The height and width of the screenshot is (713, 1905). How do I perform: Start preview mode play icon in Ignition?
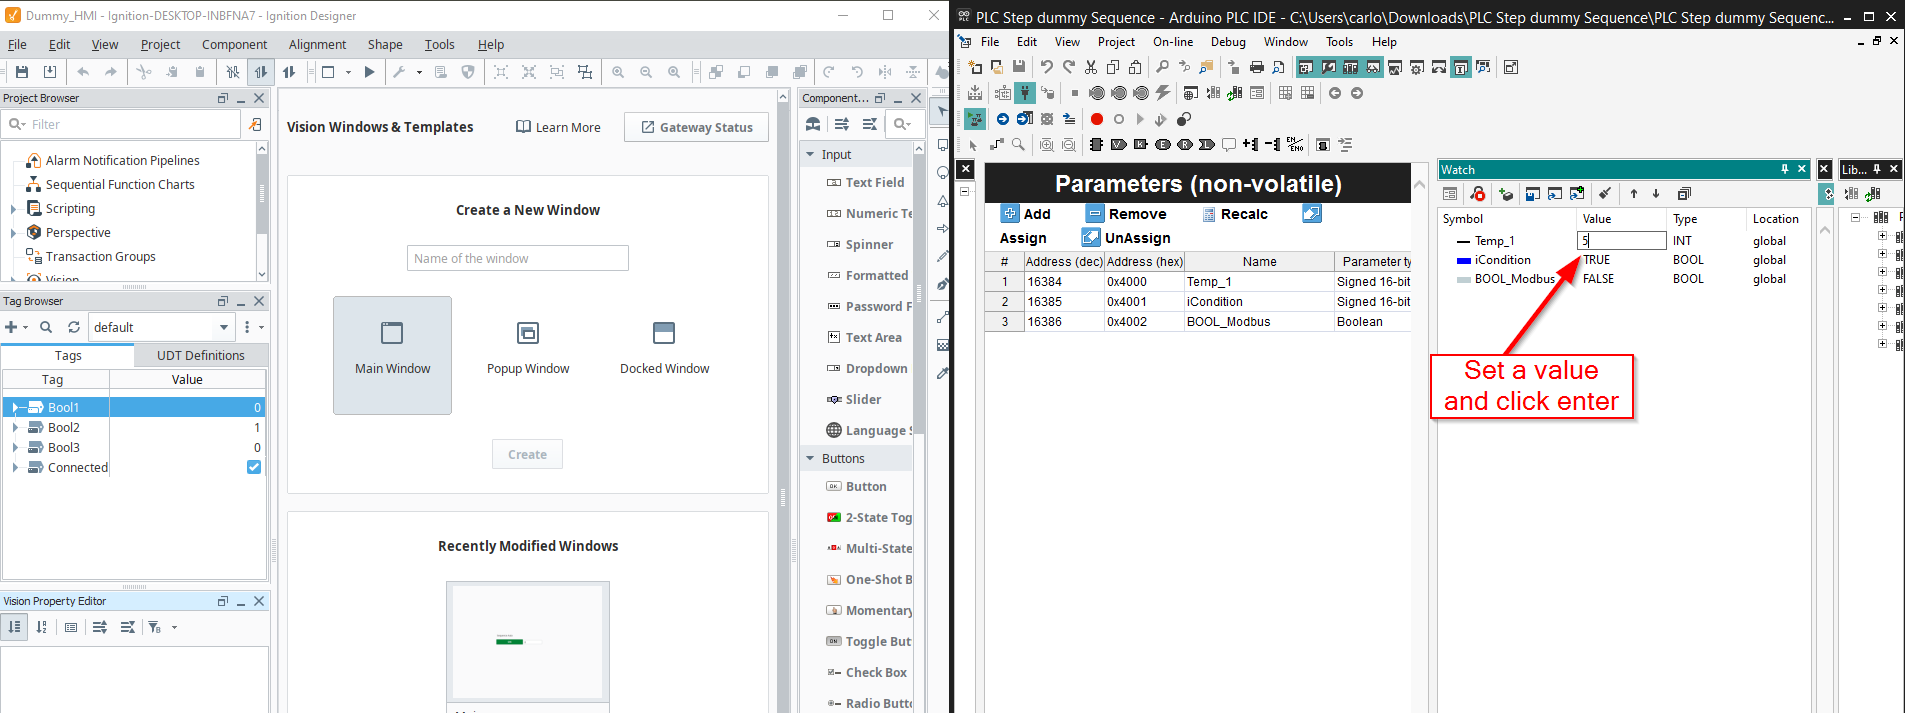tap(369, 72)
